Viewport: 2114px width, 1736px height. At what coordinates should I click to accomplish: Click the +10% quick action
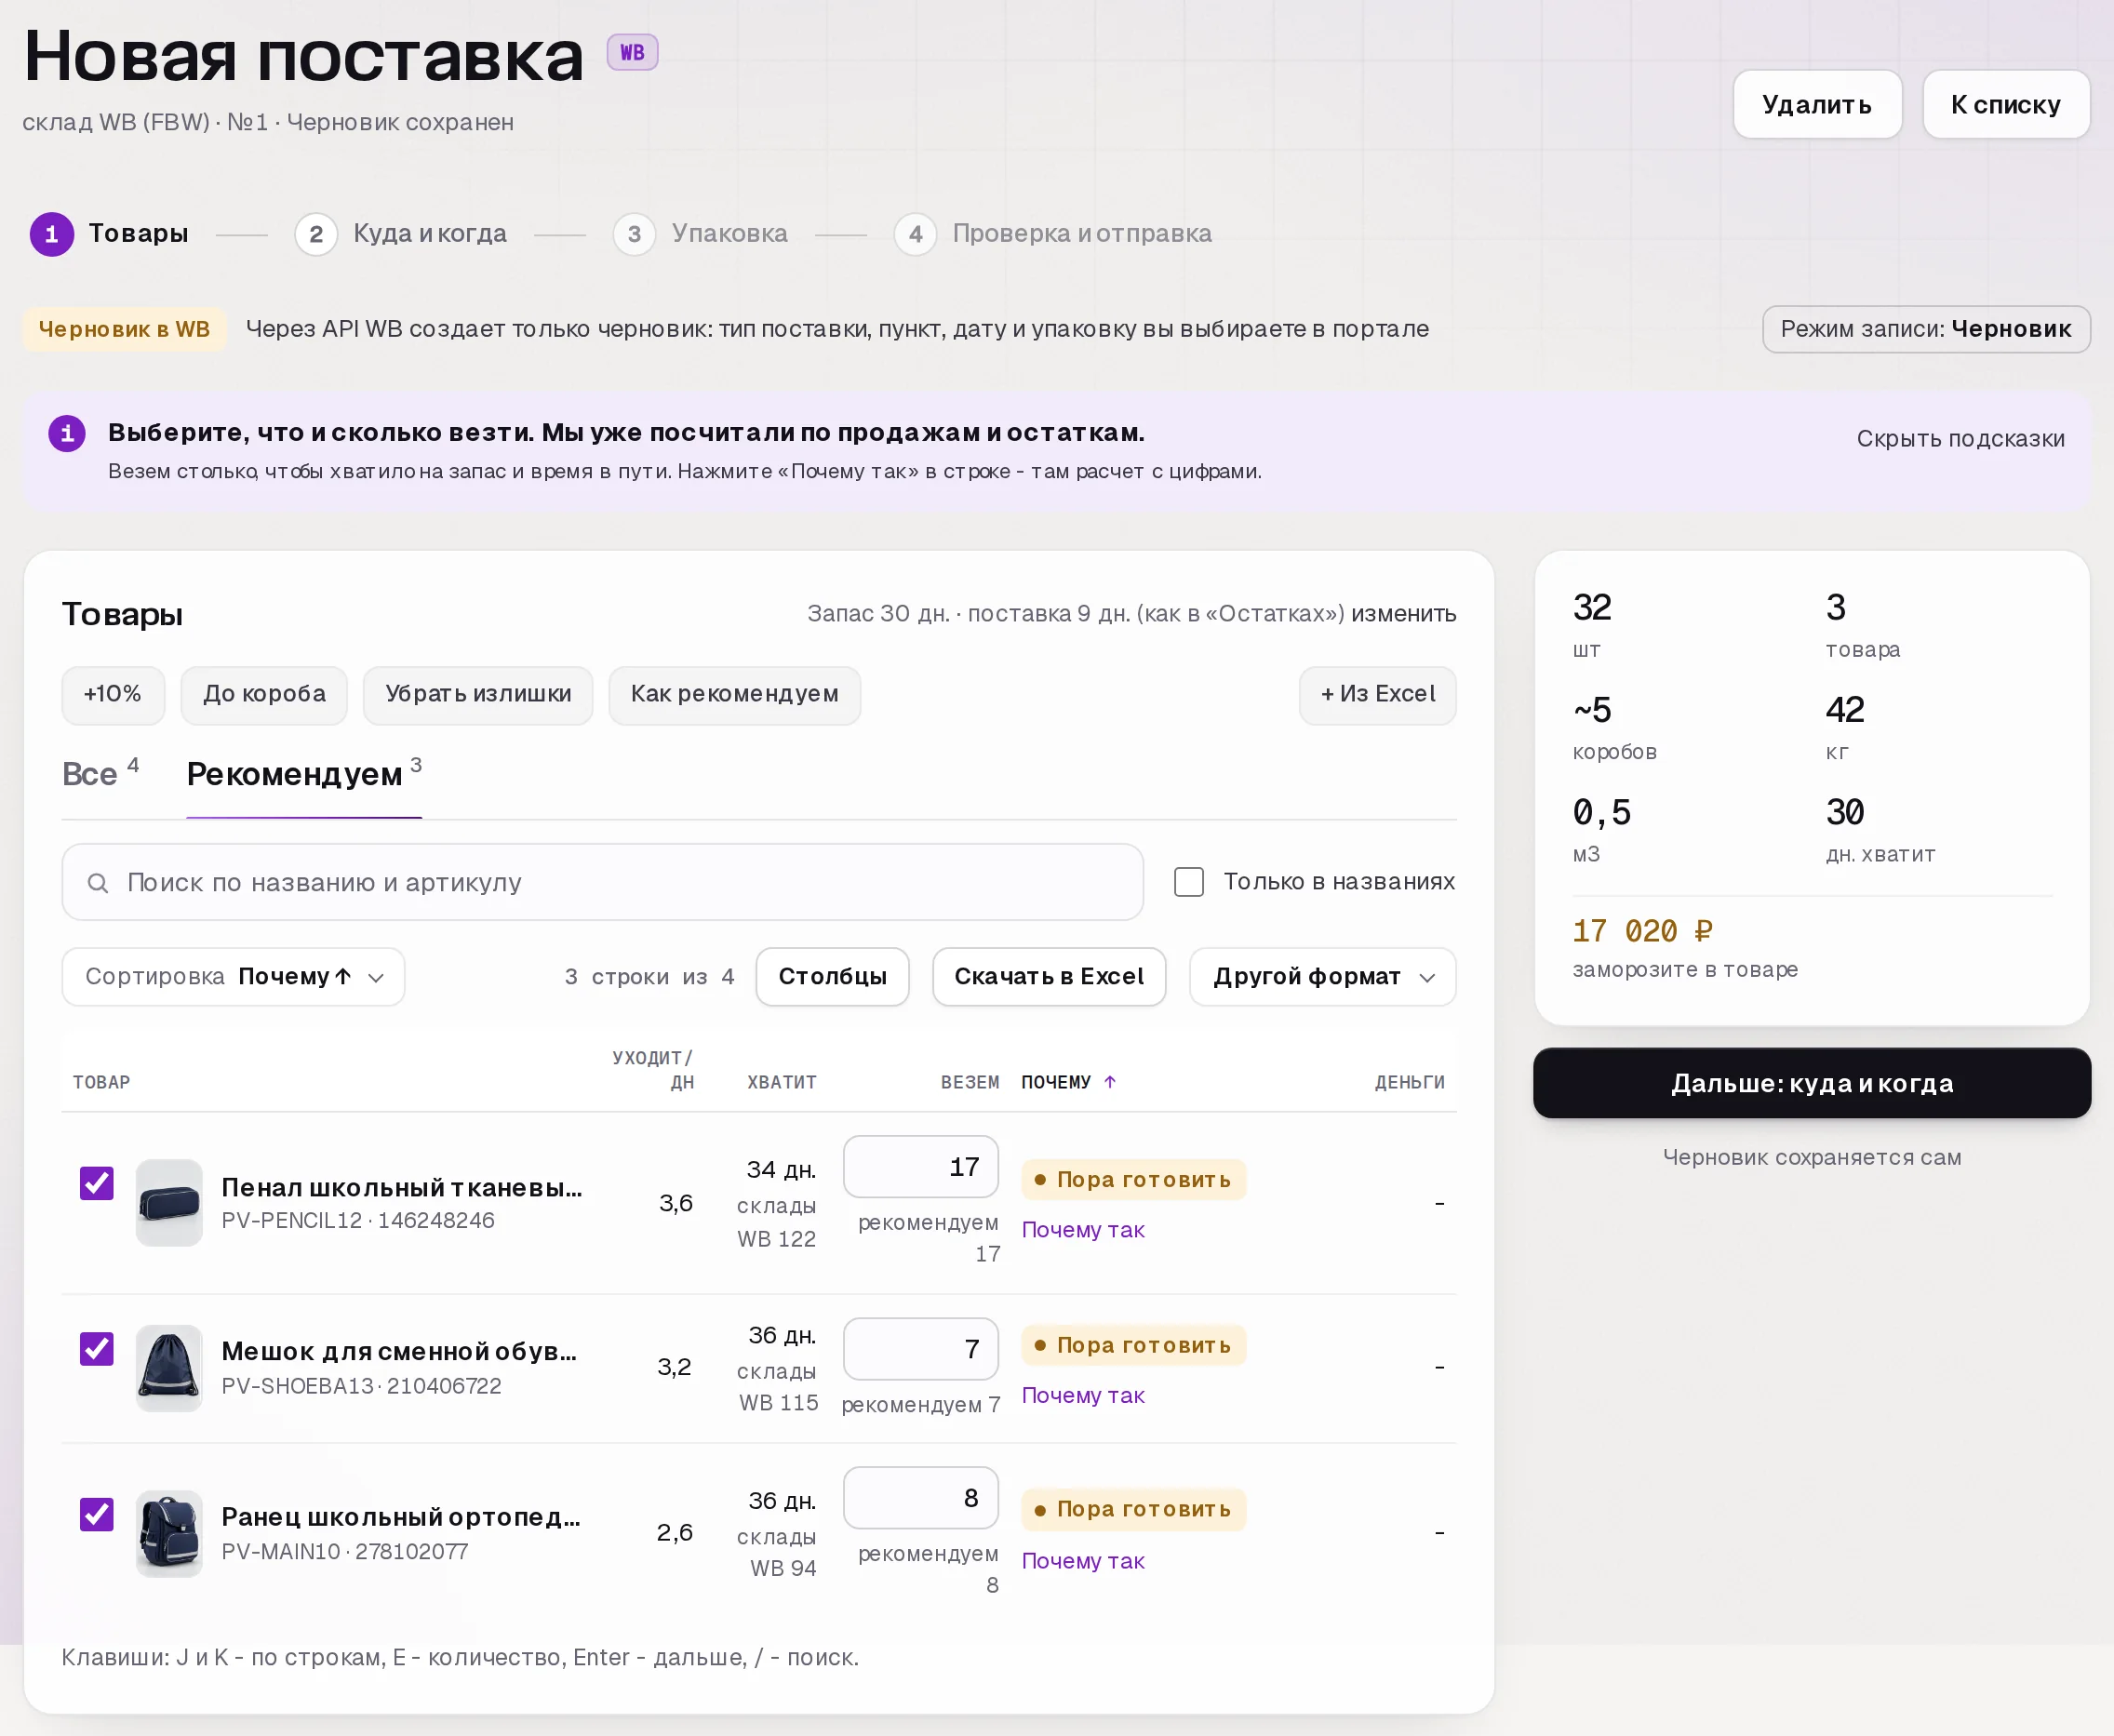113,695
